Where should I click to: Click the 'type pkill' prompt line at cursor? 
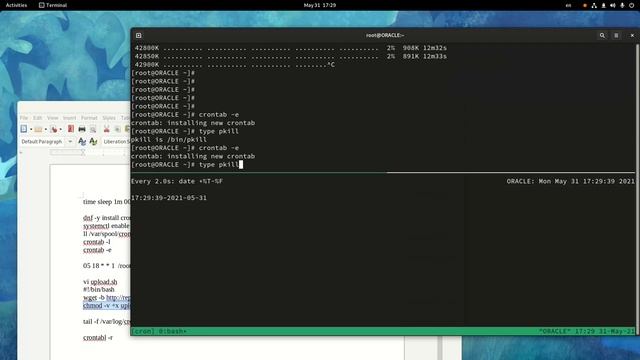tap(187, 164)
